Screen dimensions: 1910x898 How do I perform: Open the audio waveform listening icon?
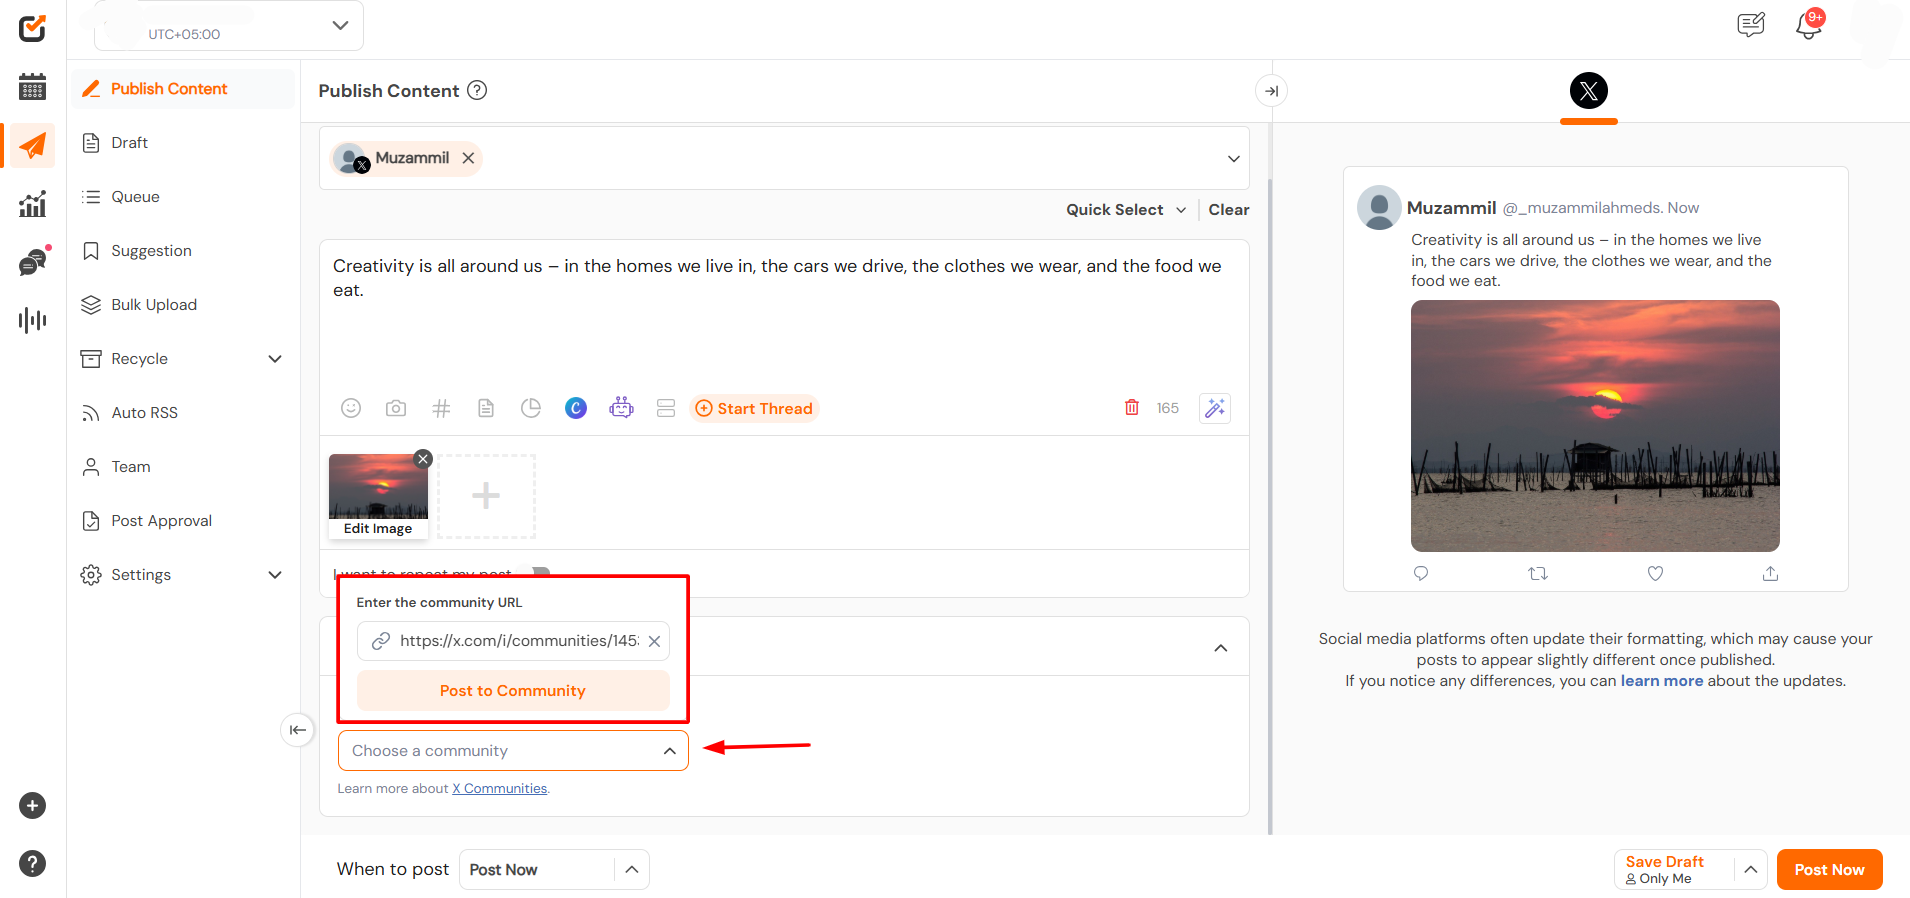(x=32, y=320)
